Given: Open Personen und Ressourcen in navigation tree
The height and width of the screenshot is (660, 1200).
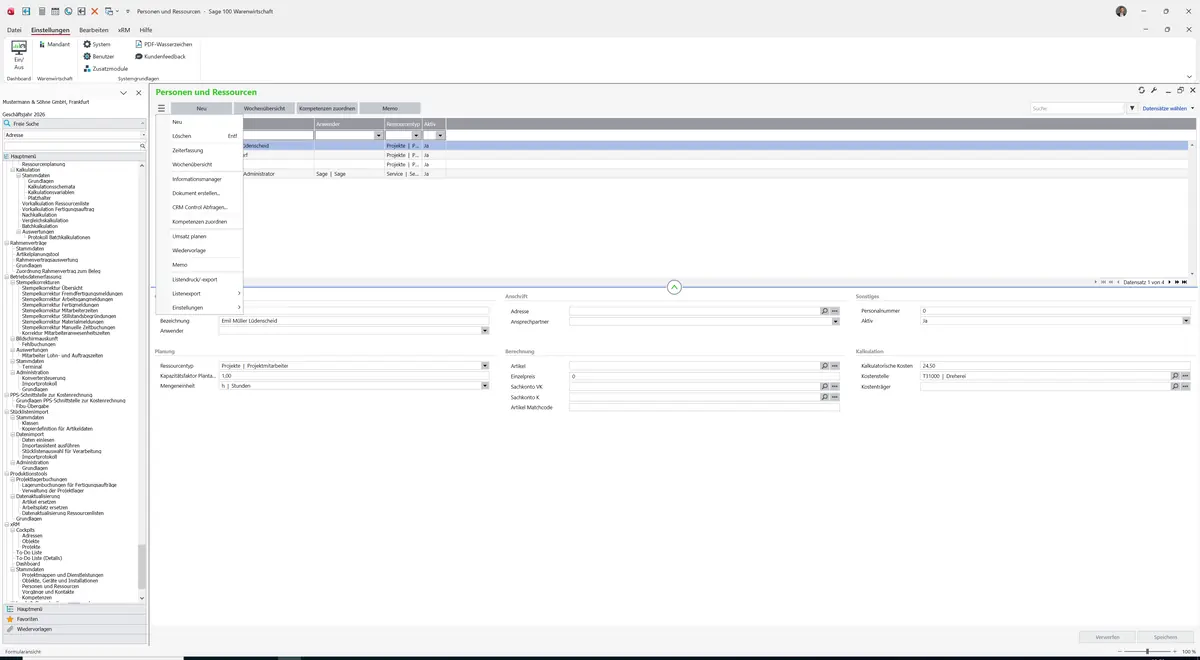Looking at the screenshot, I should 50,586.
